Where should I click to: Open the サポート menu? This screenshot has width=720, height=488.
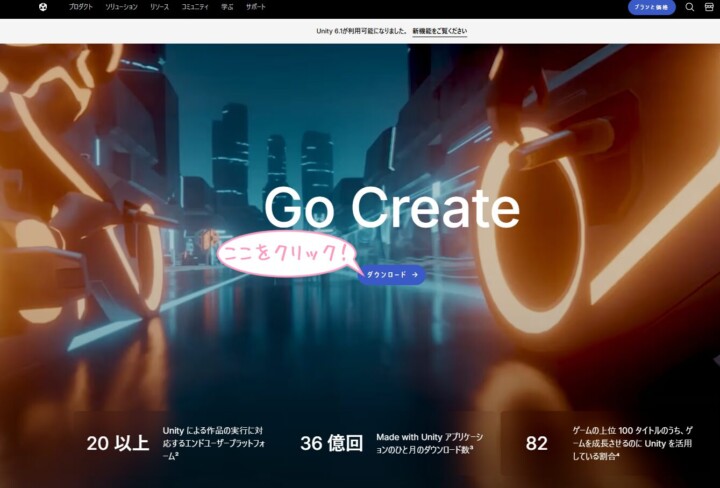point(255,7)
